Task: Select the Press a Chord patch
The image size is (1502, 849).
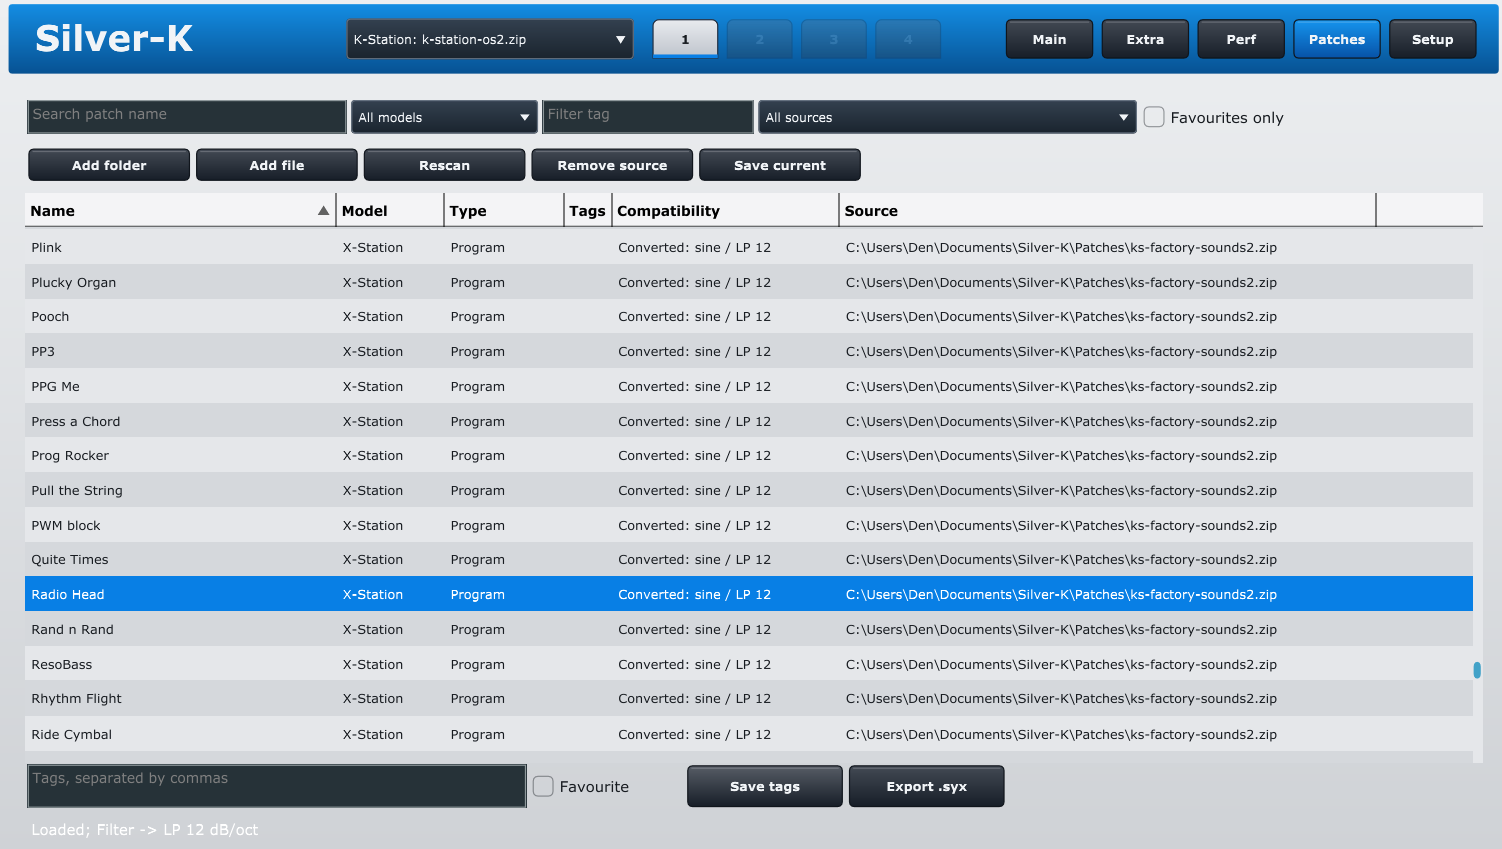Action: (749, 421)
